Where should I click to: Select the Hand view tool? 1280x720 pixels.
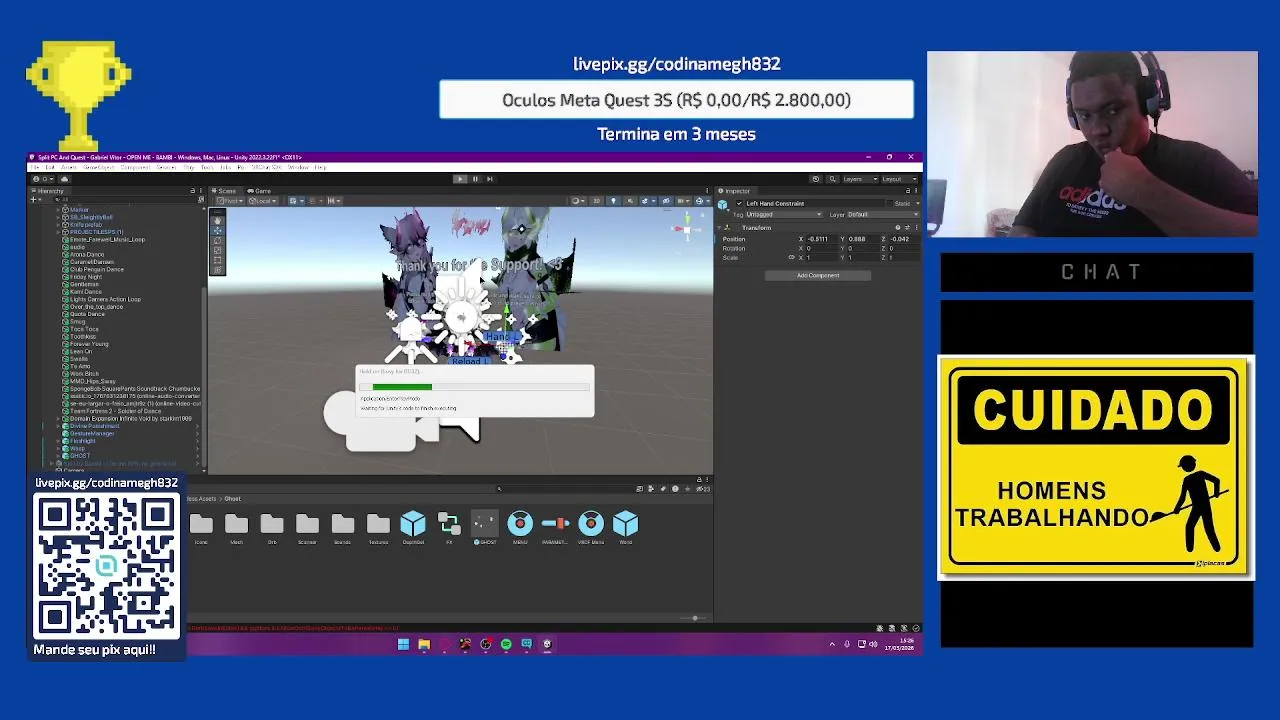coord(217,219)
